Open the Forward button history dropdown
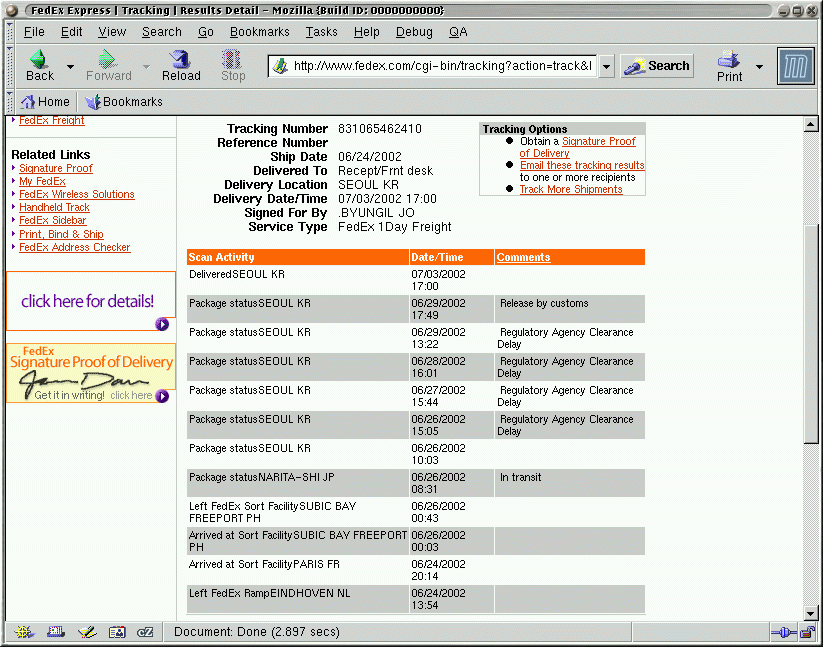This screenshot has height=647, width=823. pos(146,67)
